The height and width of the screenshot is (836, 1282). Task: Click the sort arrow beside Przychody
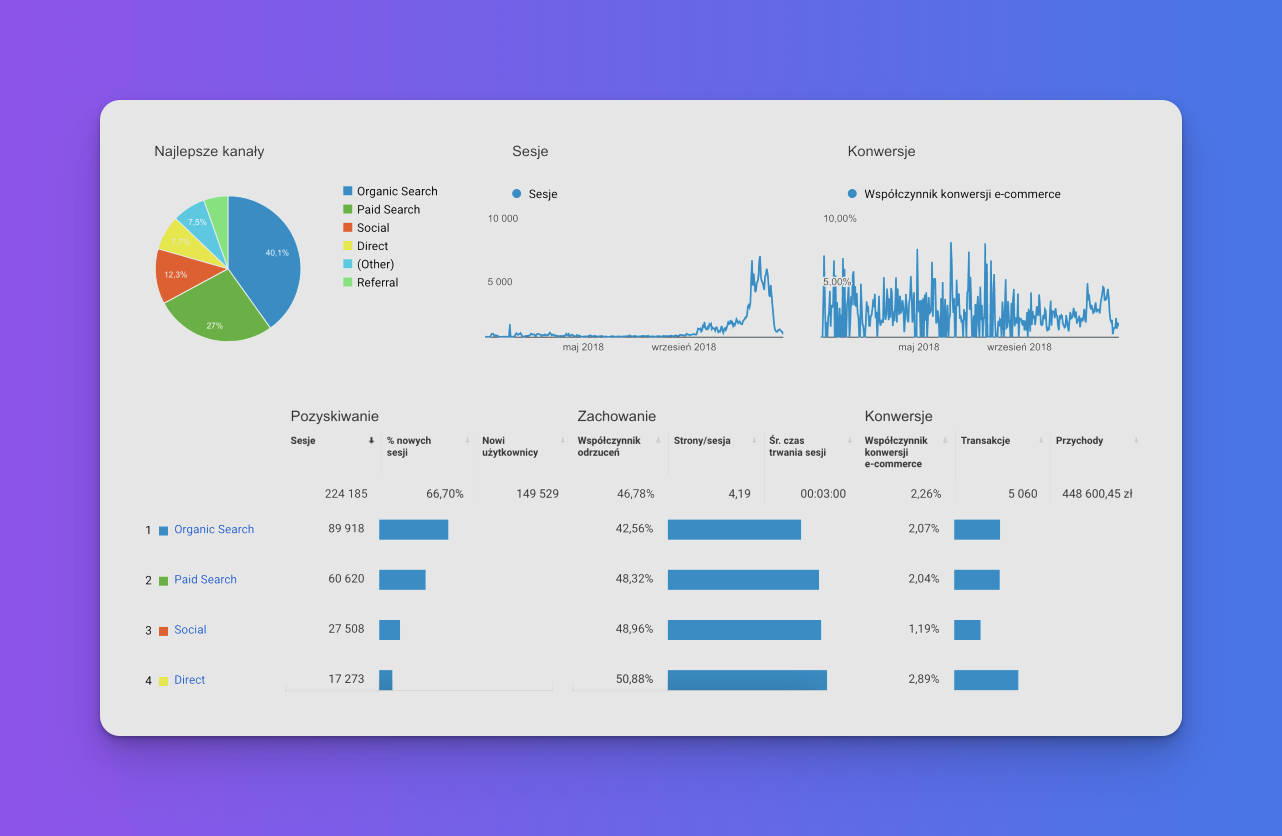pyautogui.click(x=1136, y=440)
